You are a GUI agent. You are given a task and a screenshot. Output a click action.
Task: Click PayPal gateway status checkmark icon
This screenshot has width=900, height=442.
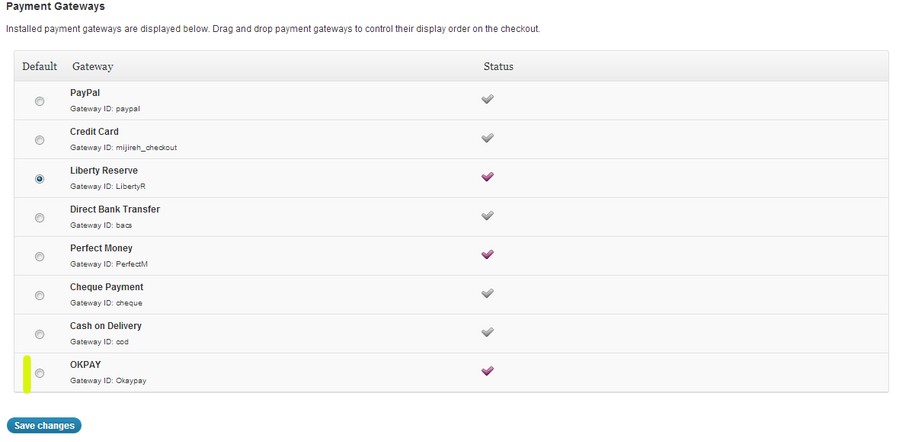pos(488,99)
